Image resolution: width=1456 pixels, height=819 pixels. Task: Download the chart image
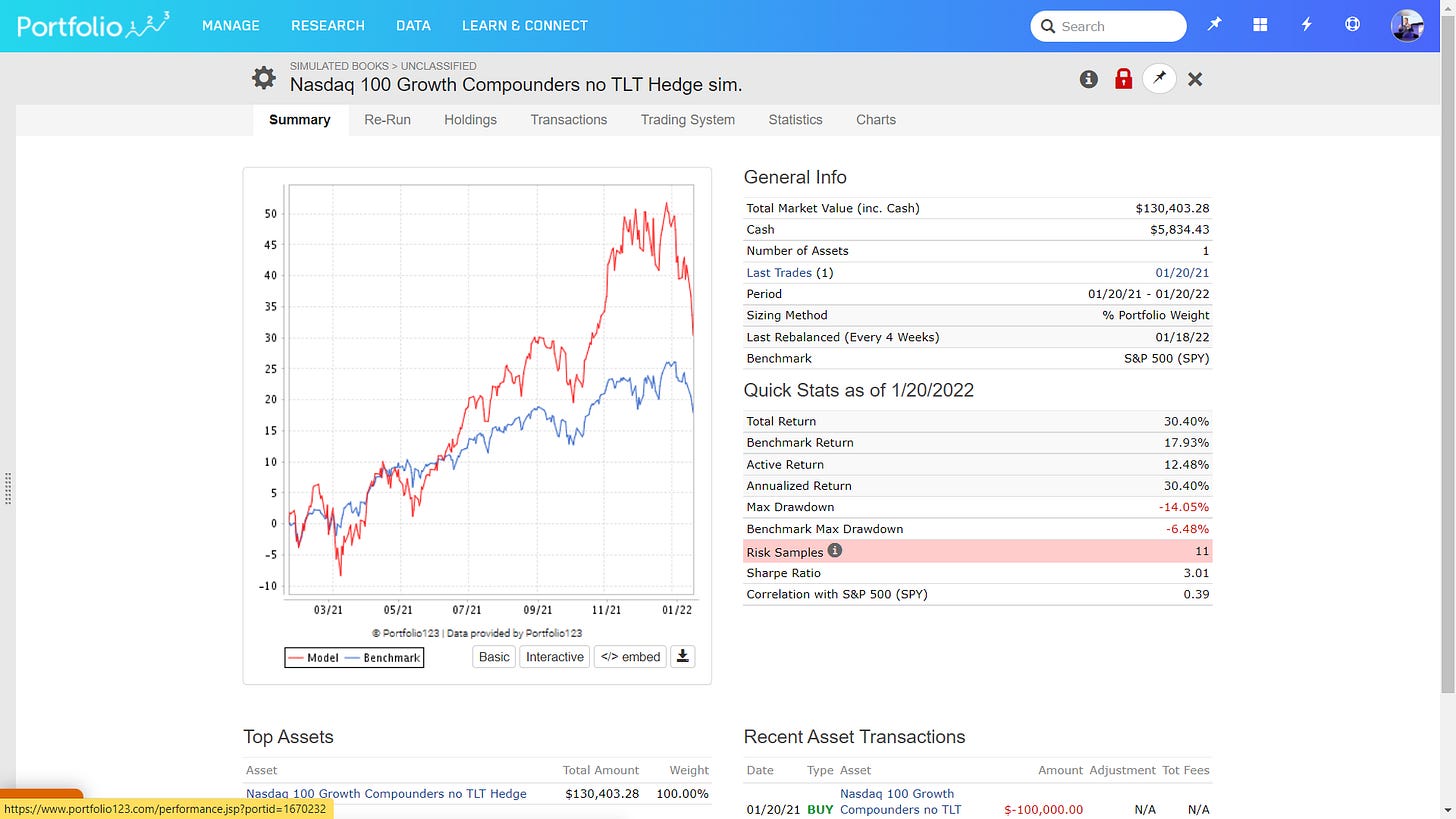[x=682, y=656]
